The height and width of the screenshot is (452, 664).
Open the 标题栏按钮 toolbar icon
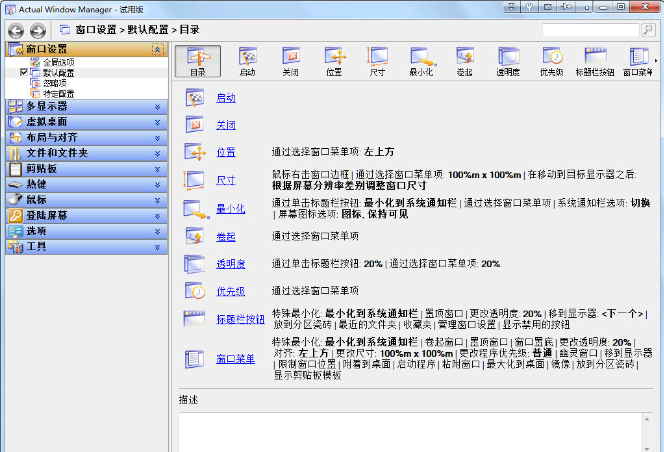[595, 61]
